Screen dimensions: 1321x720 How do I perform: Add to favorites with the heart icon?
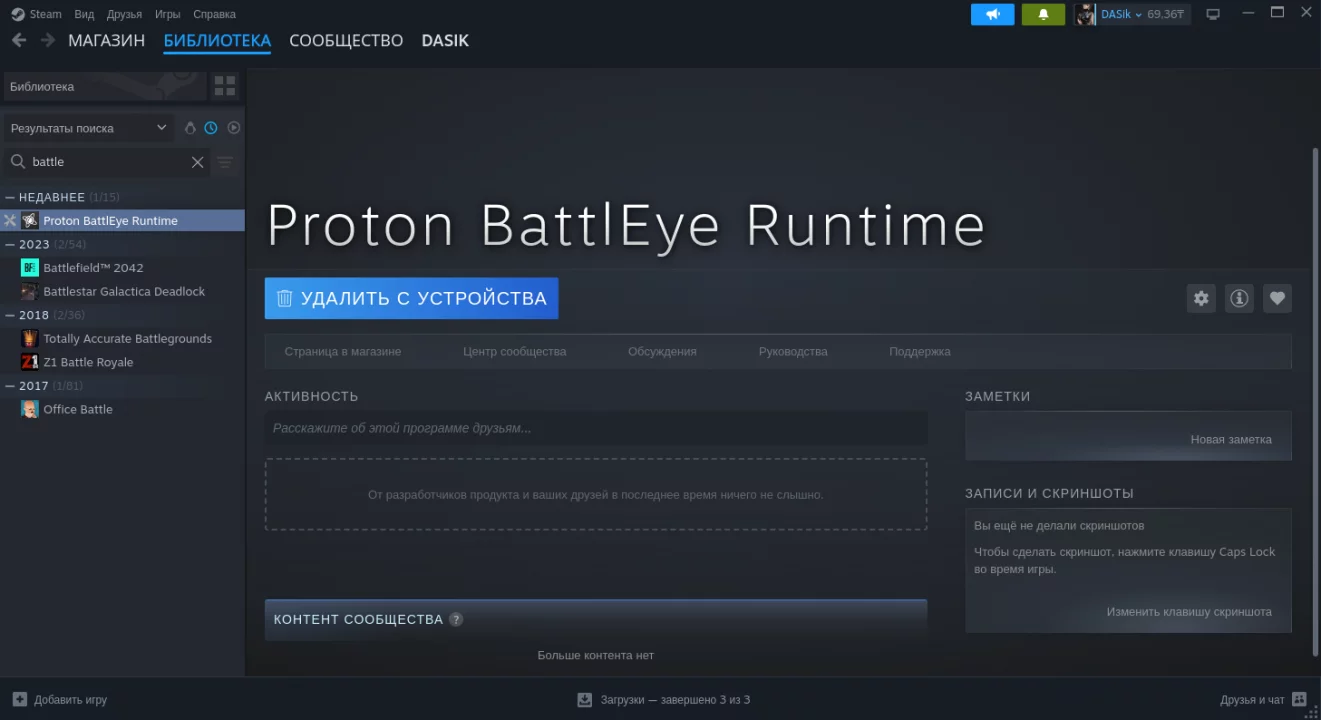point(1277,298)
